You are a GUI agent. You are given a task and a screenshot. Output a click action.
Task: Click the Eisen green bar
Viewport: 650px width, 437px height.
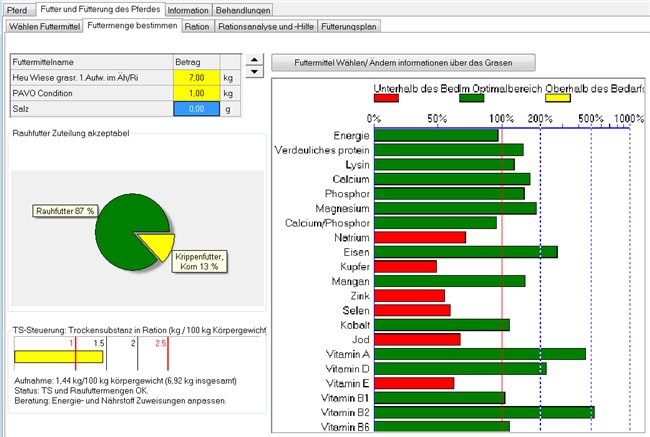click(466, 252)
